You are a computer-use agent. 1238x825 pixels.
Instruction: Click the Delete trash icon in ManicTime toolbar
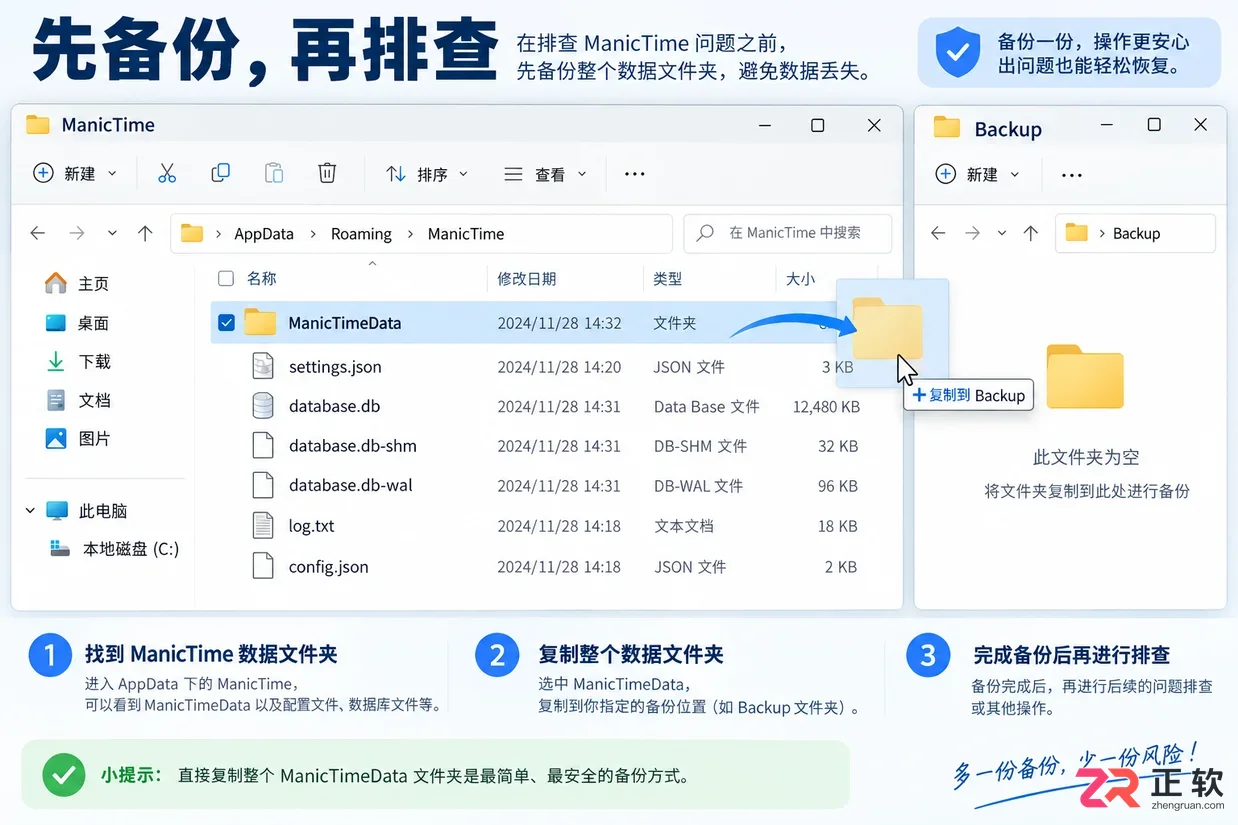pos(327,173)
